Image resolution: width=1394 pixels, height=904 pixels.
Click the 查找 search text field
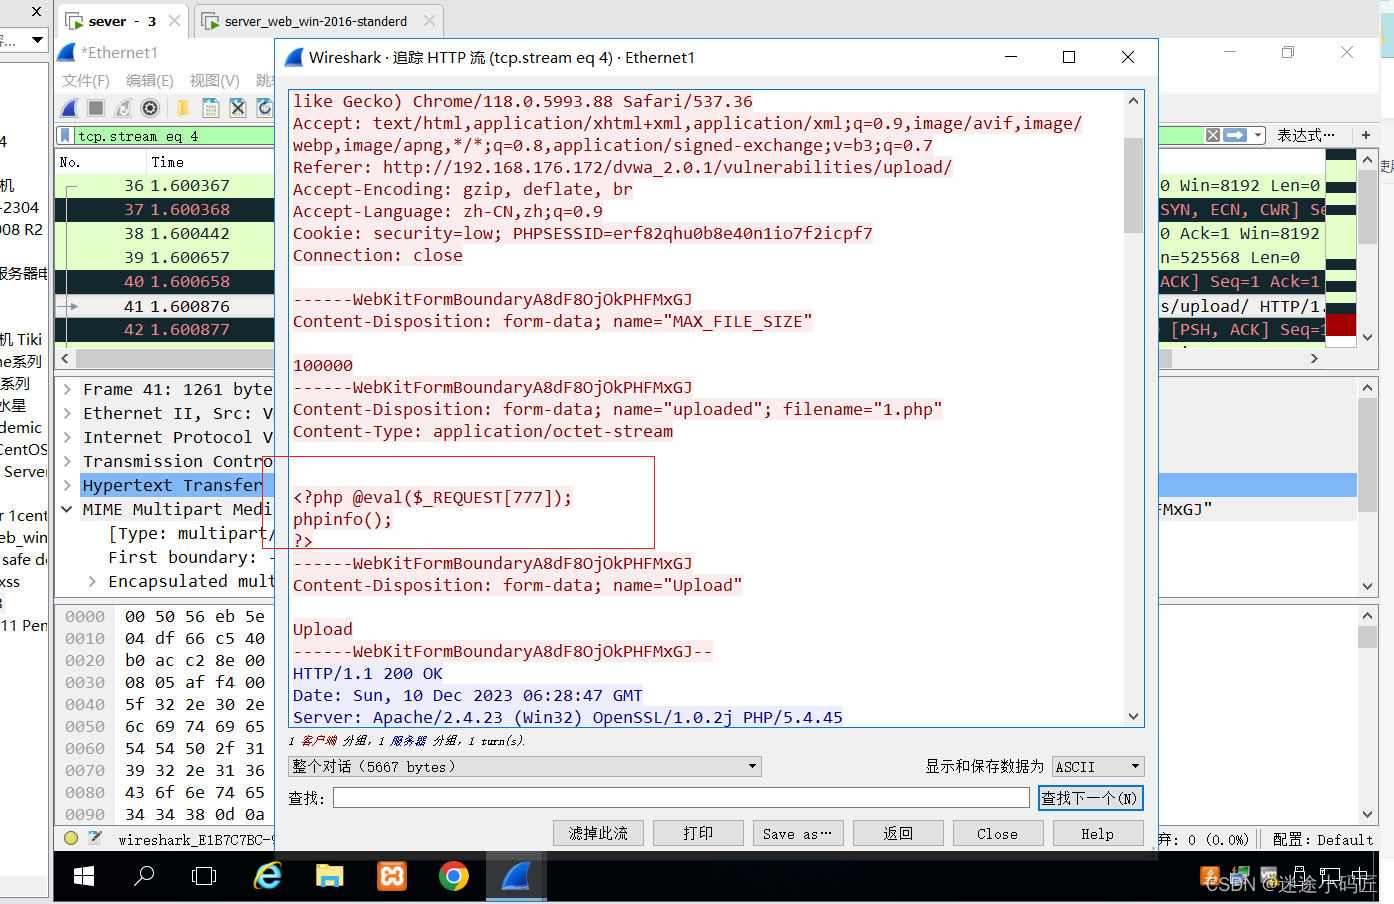pyautogui.click(x=681, y=798)
